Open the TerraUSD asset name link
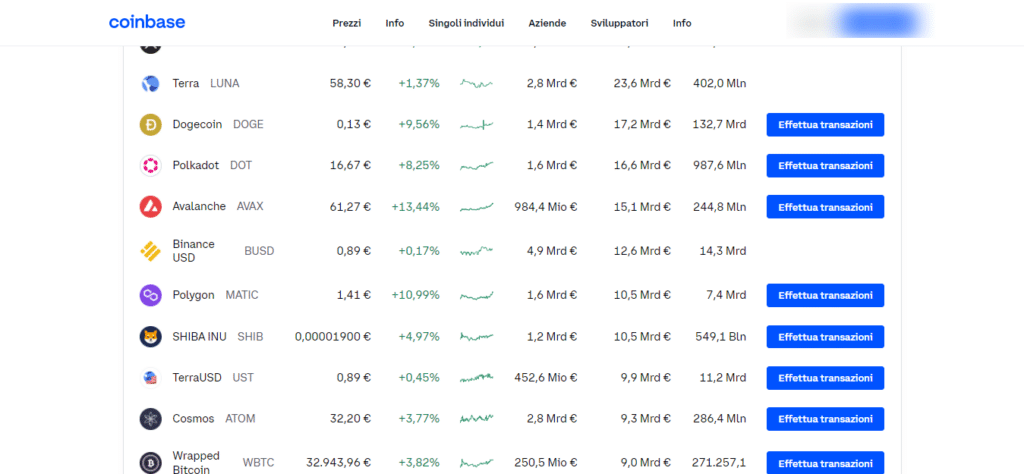The height and width of the screenshot is (474, 1024). pos(197,377)
